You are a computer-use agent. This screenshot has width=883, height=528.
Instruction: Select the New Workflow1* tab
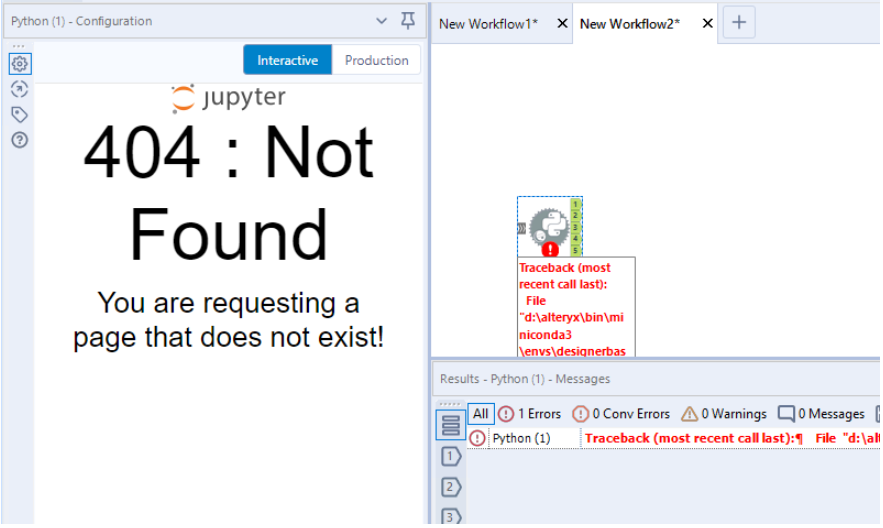(488, 24)
